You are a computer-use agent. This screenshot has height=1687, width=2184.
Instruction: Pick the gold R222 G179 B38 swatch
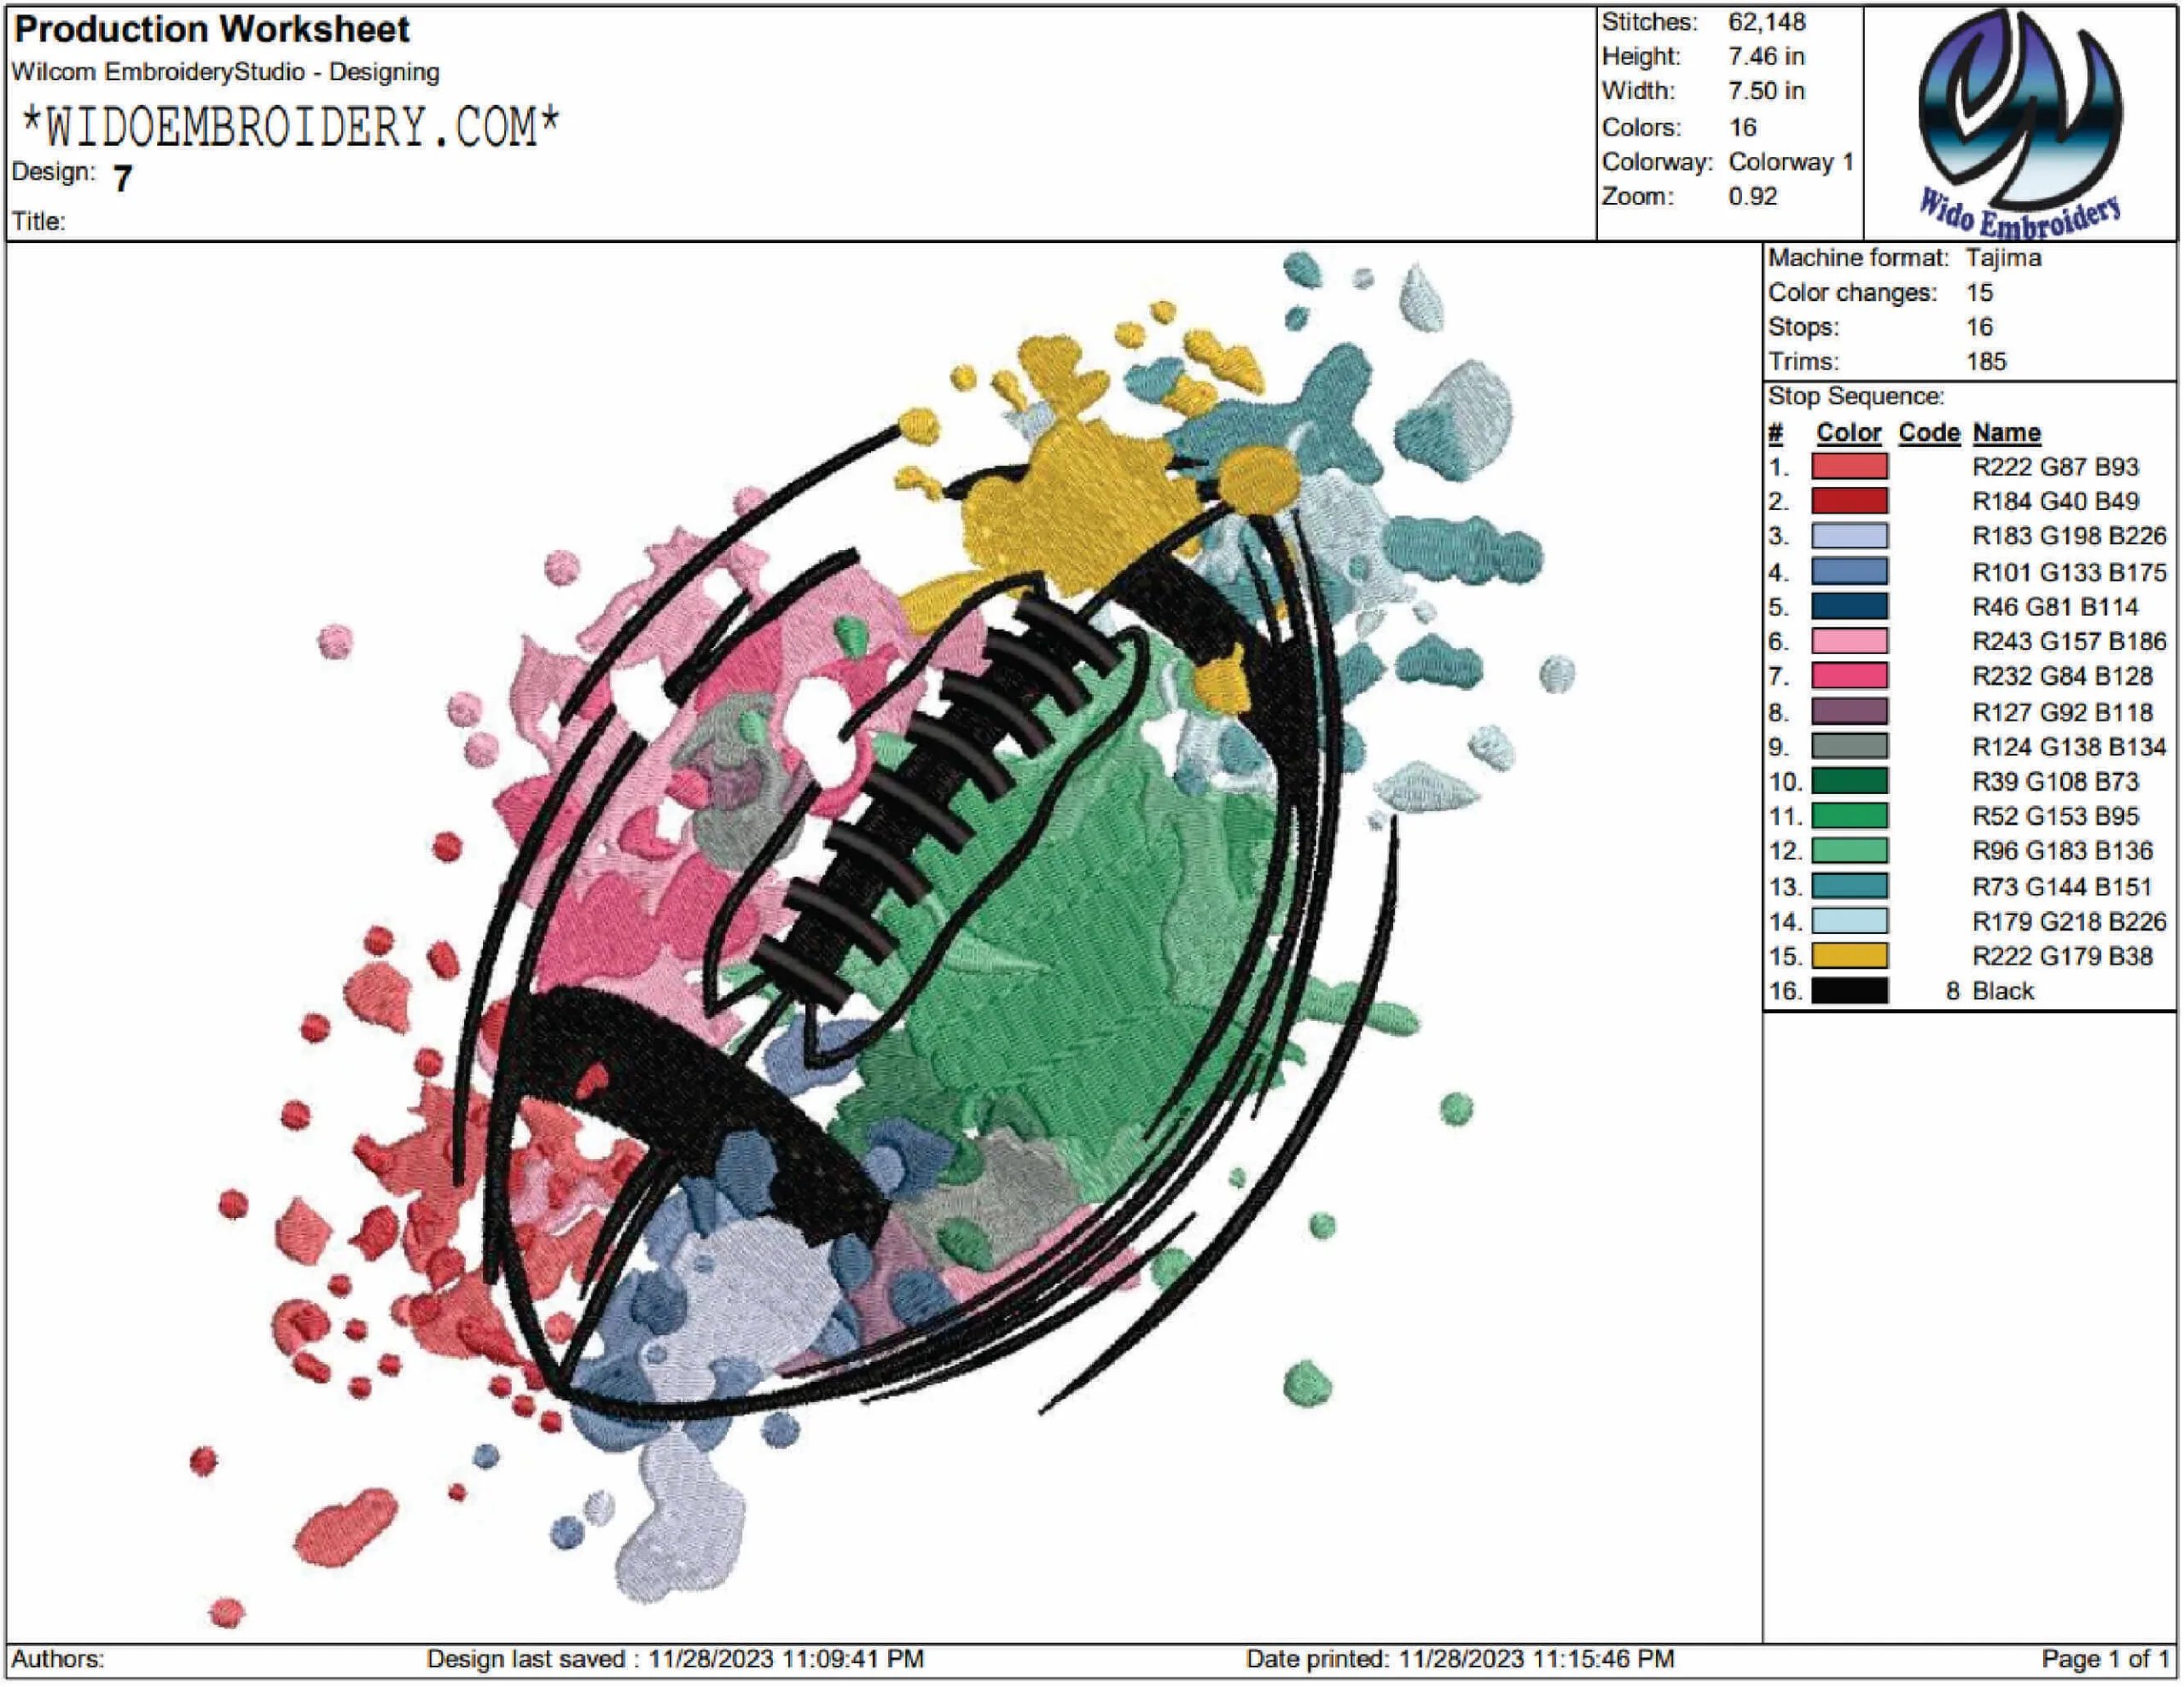pyautogui.click(x=1849, y=956)
